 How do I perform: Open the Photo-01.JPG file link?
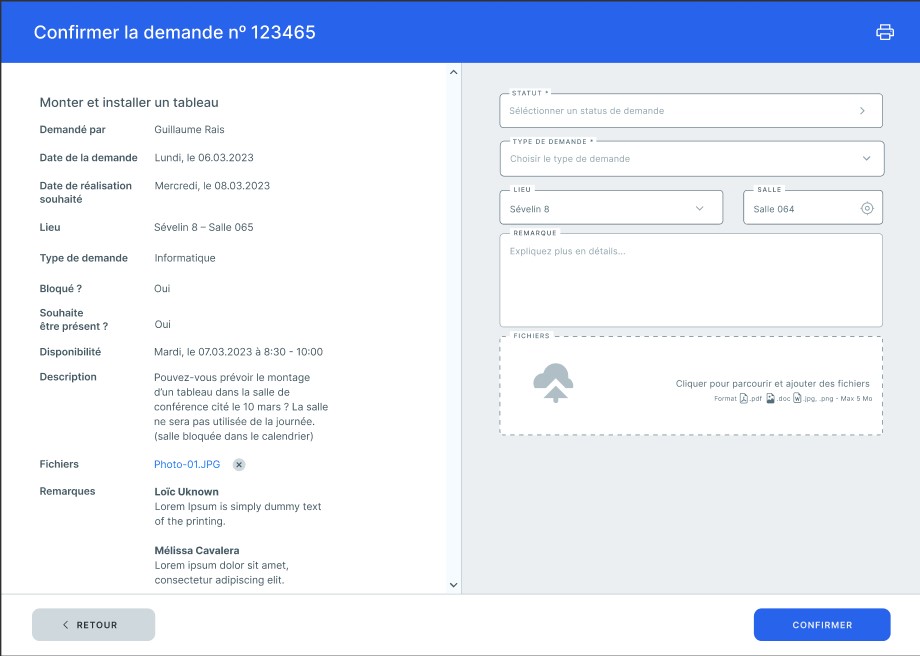(x=187, y=465)
